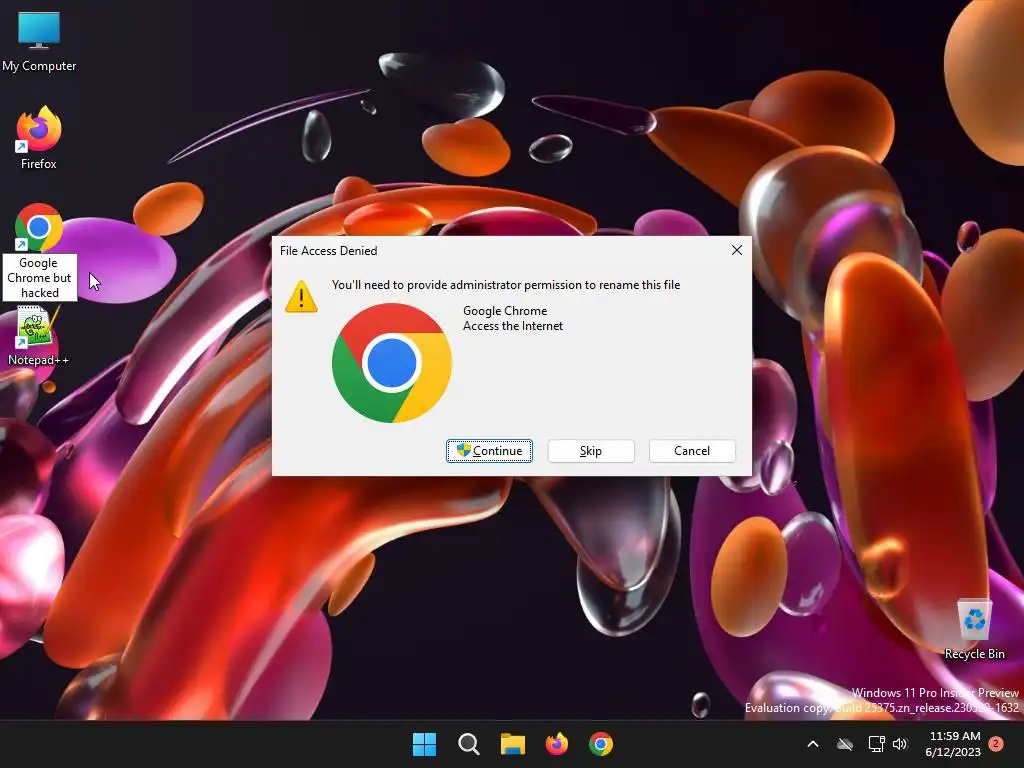Click Continue to grant administrator permission
1024x768 pixels.
[x=489, y=451]
